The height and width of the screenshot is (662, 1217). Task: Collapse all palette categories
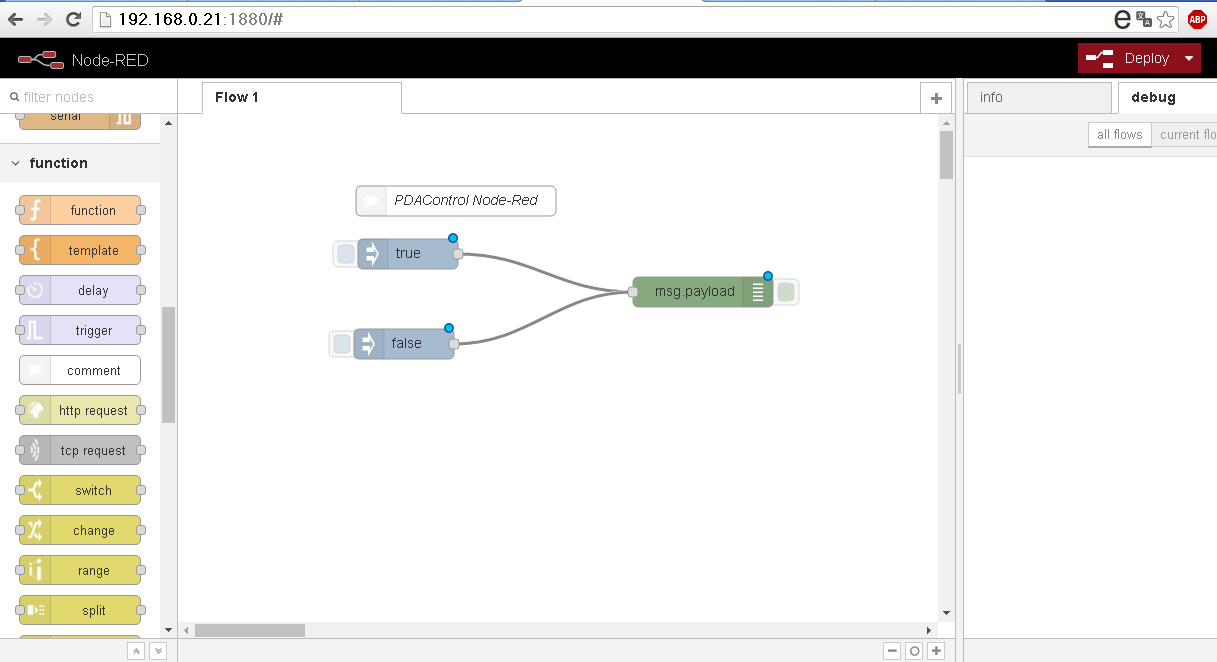click(x=136, y=651)
